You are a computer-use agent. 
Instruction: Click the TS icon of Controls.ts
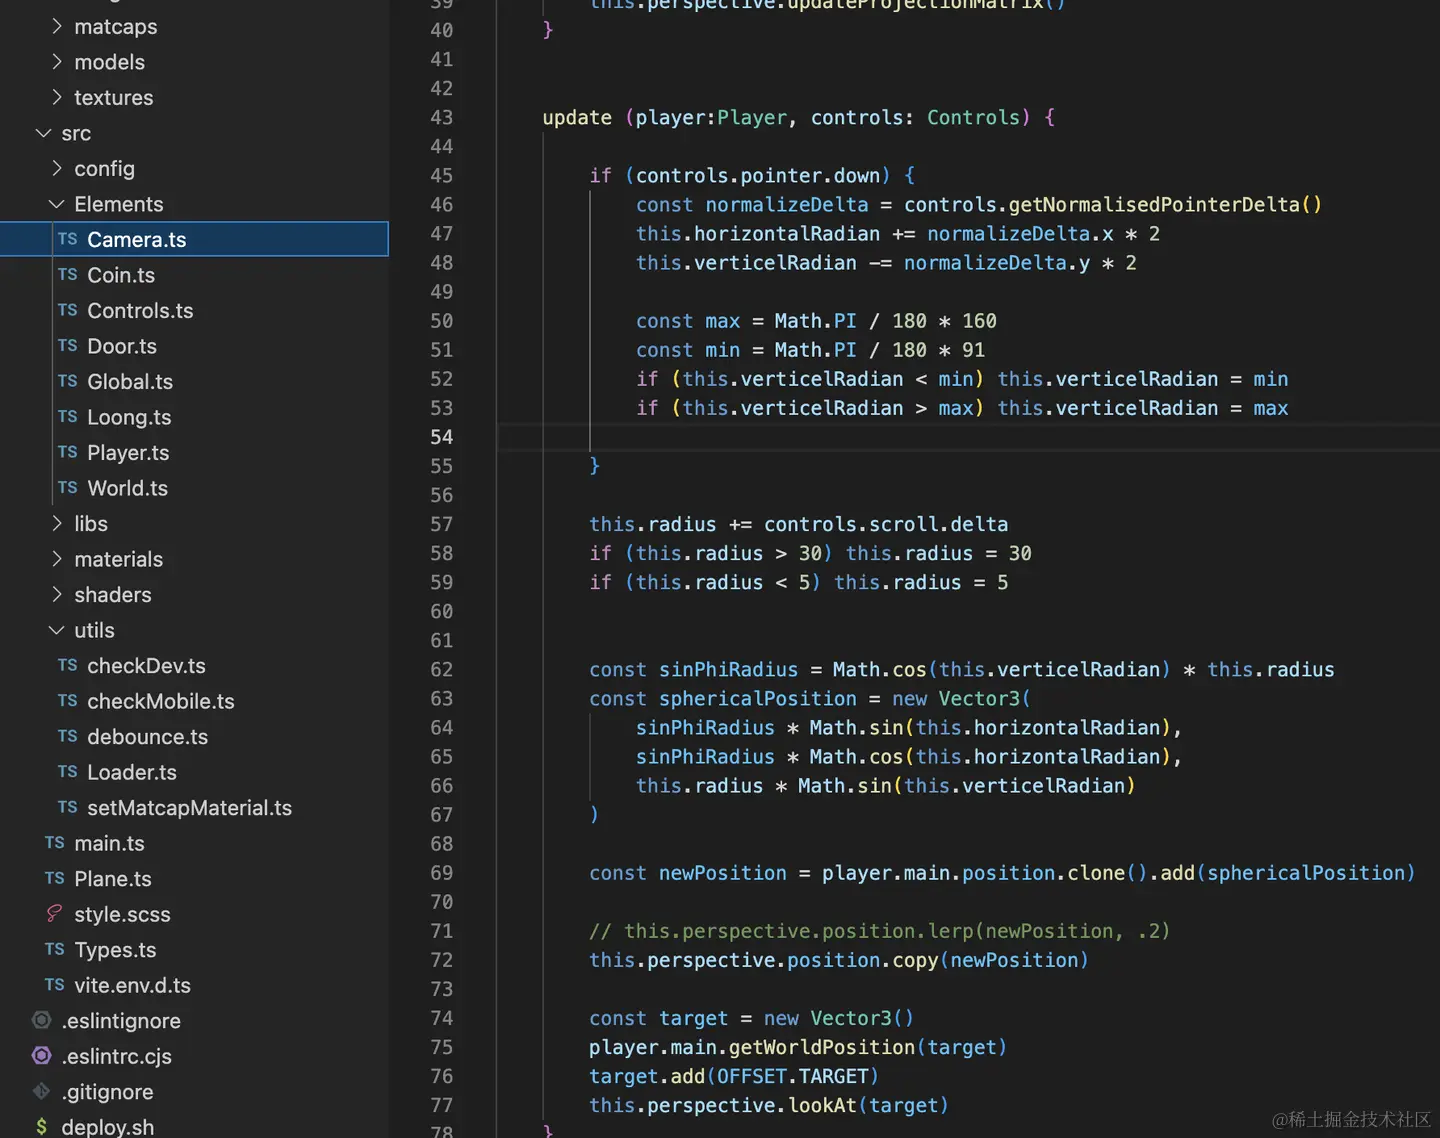67,310
